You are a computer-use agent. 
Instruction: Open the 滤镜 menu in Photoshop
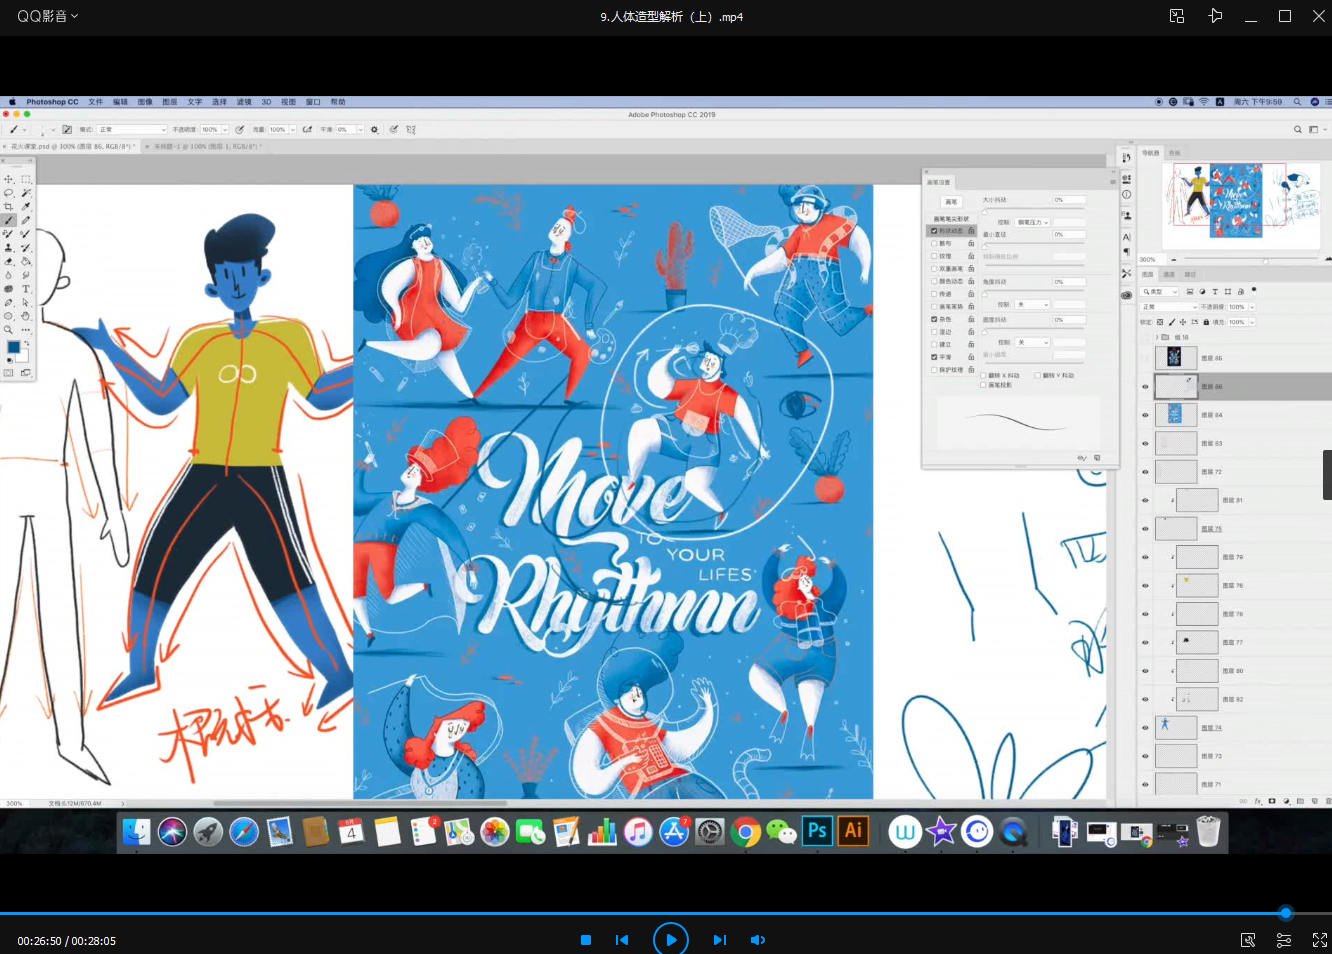(x=244, y=102)
